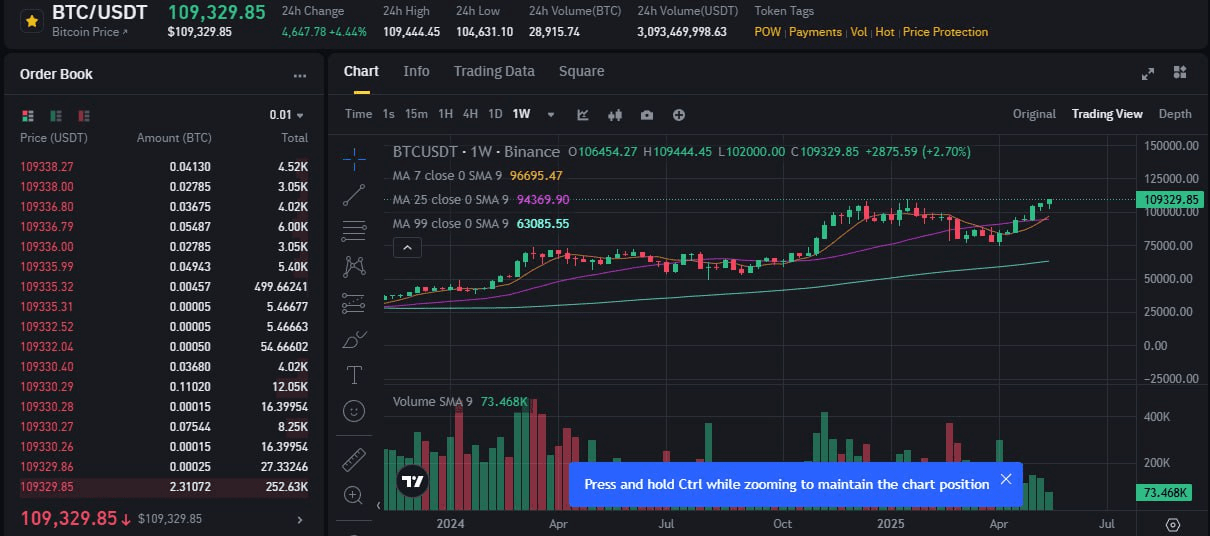Click the Volume SMA 9 legend
Image resolution: width=1210 pixels, height=536 pixels.
point(460,401)
